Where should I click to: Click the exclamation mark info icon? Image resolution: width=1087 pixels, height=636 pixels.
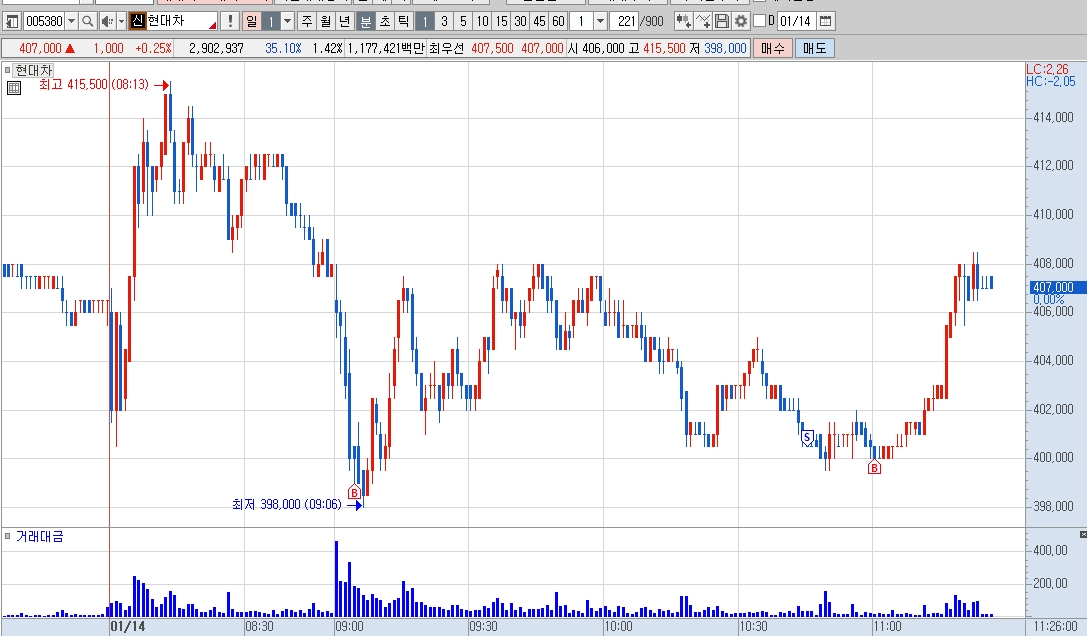coord(229,22)
